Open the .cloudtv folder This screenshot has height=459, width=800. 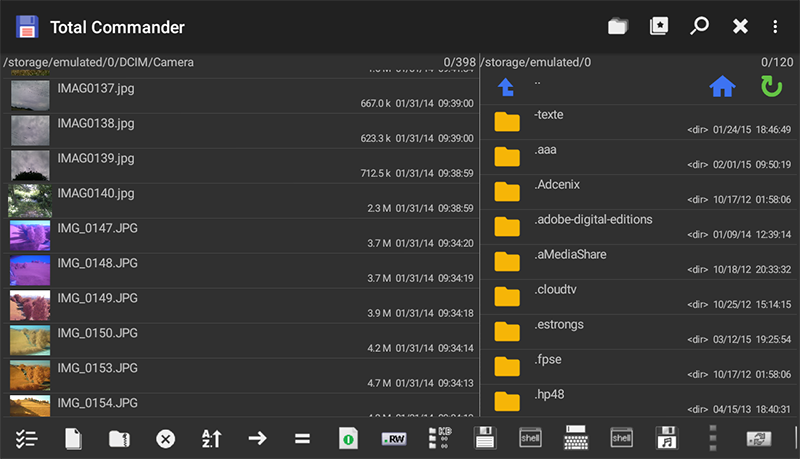639,297
